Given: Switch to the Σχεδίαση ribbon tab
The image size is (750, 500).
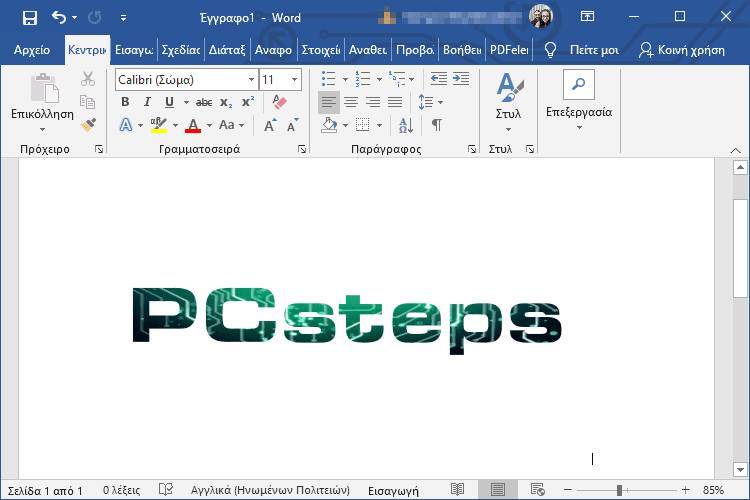Looking at the screenshot, I should pos(180,50).
